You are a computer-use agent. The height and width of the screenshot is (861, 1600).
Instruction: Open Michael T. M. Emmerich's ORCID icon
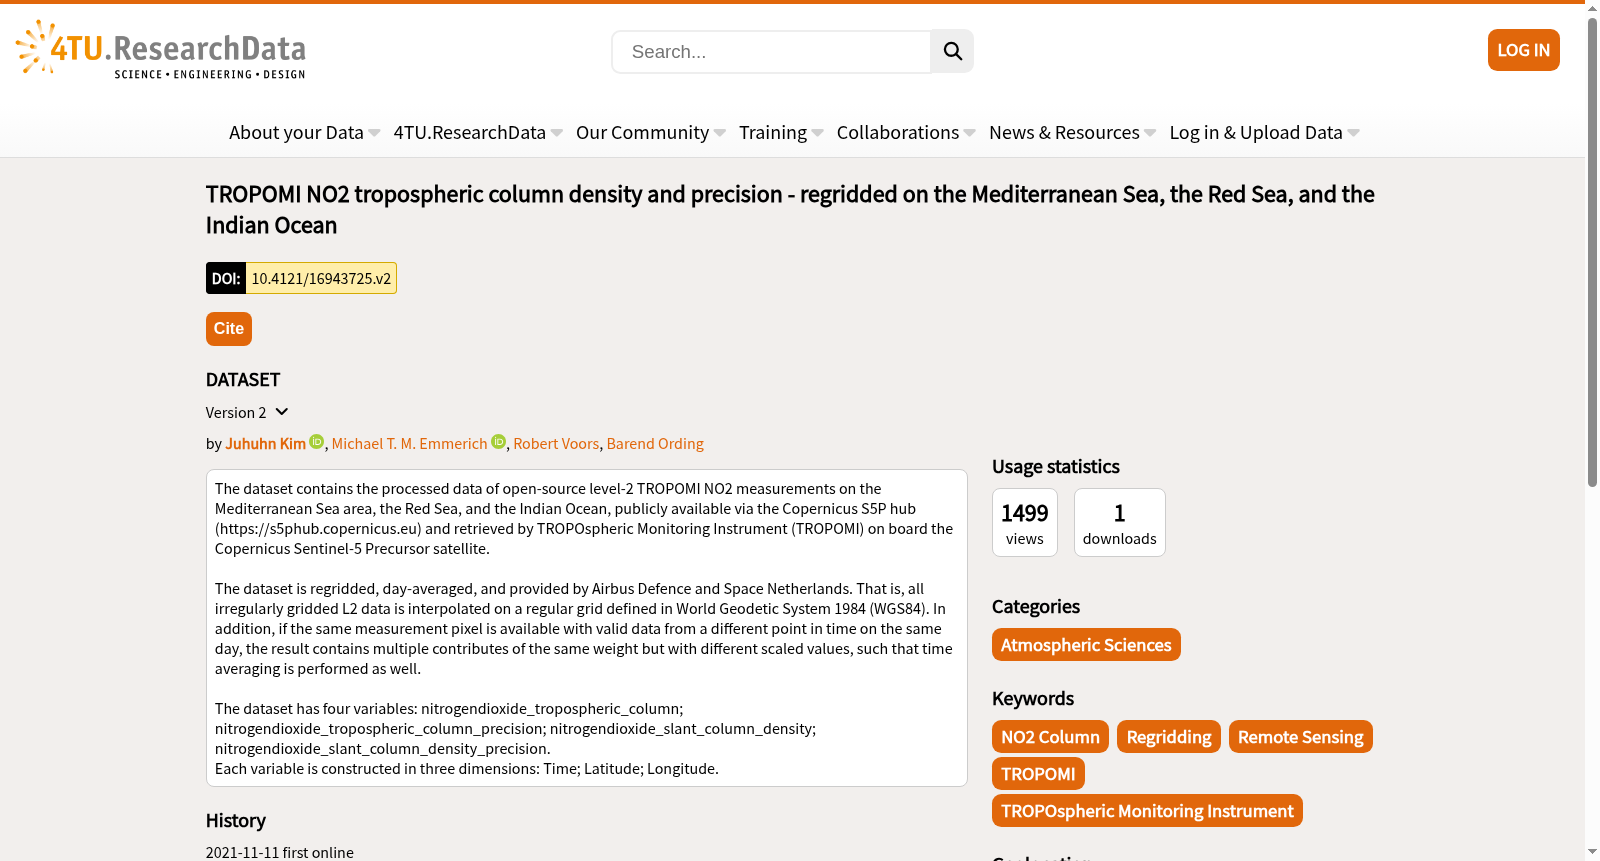pos(498,442)
